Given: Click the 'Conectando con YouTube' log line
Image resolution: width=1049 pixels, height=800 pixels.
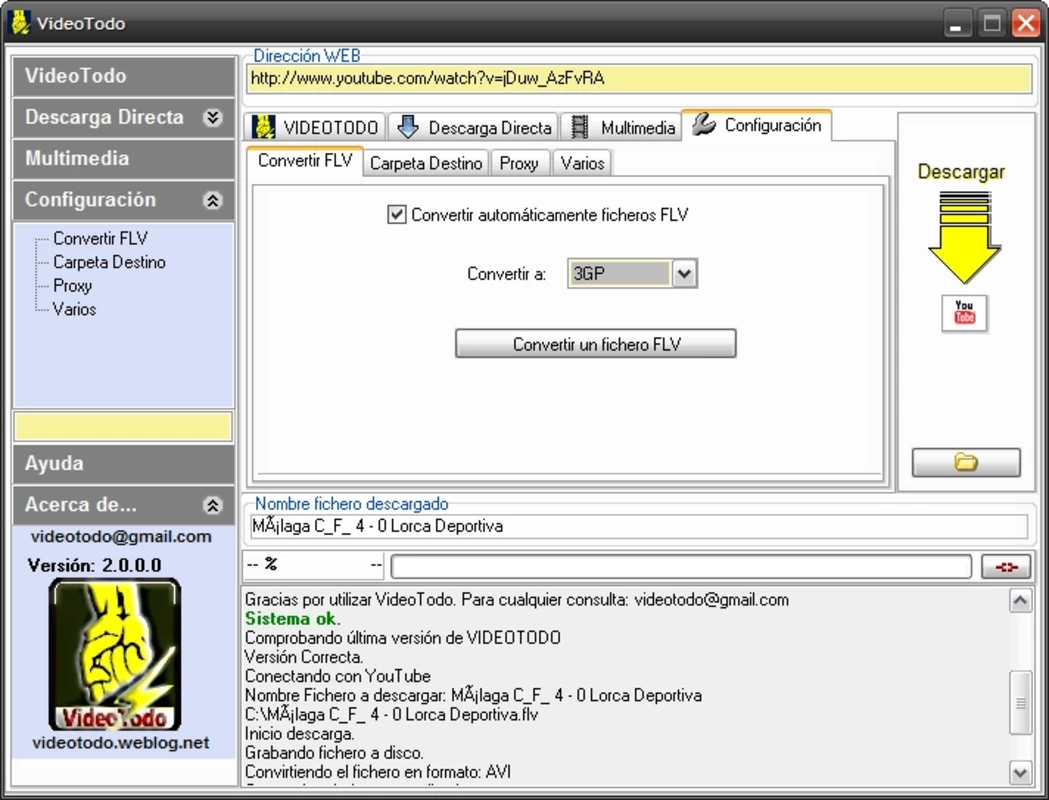Looking at the screenshot, I should coord(338,676).
